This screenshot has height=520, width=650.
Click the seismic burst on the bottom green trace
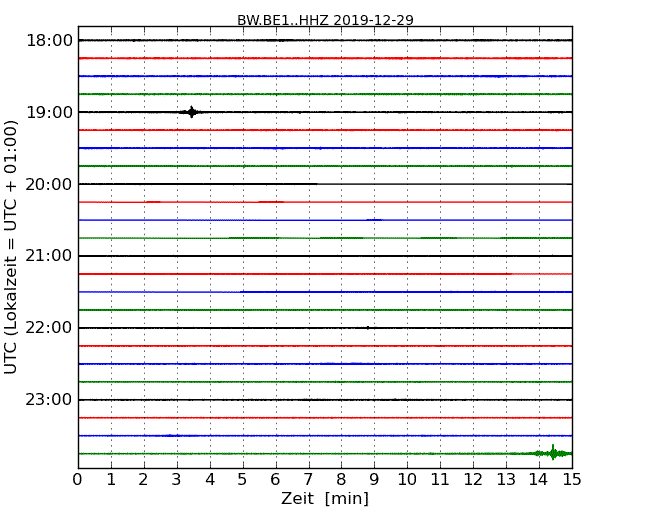(553, 453)
